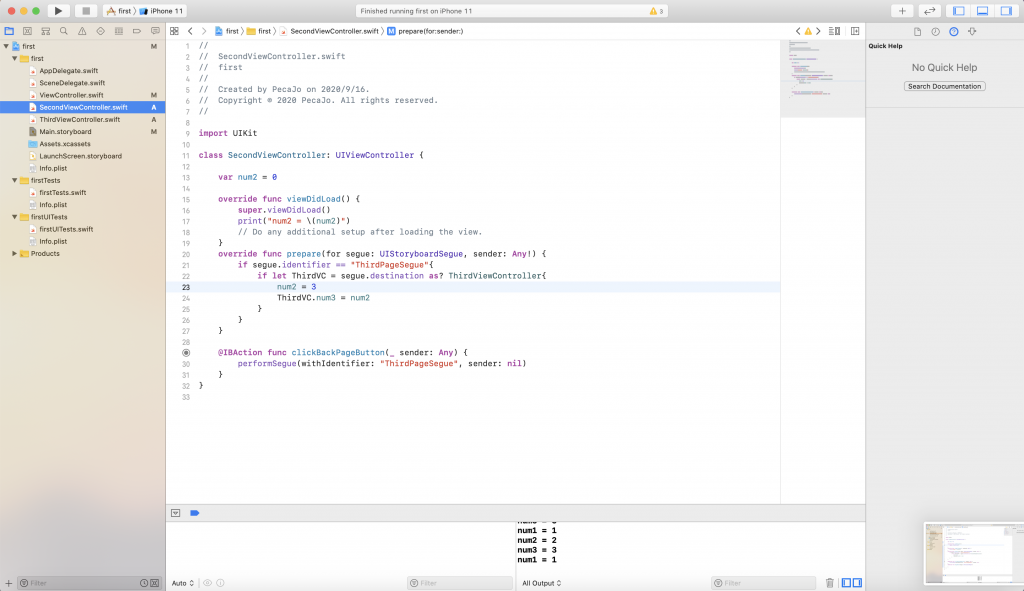
Task: Select the project navigator folder icon
Action: pyautogui.click(x=9, y=31)
